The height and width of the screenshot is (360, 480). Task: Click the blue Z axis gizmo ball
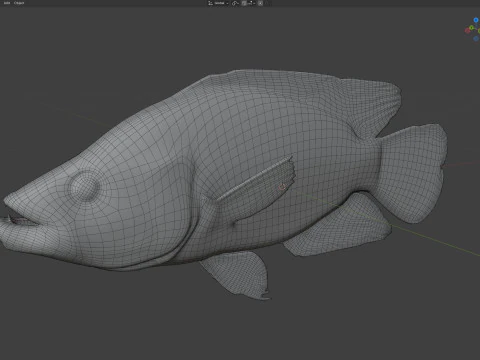[x=476, y=20]
